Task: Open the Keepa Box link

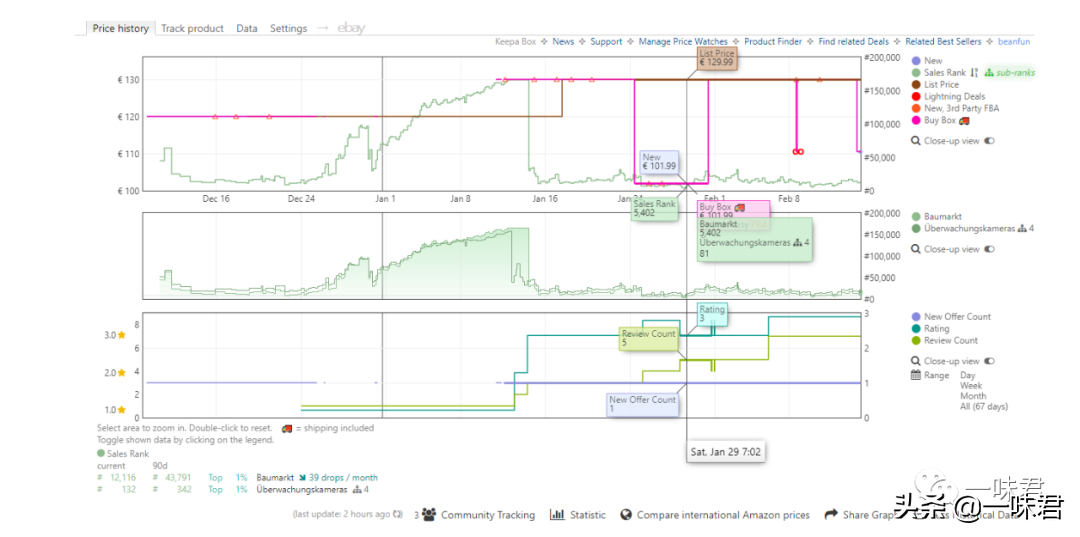Action: click(515, 41)
